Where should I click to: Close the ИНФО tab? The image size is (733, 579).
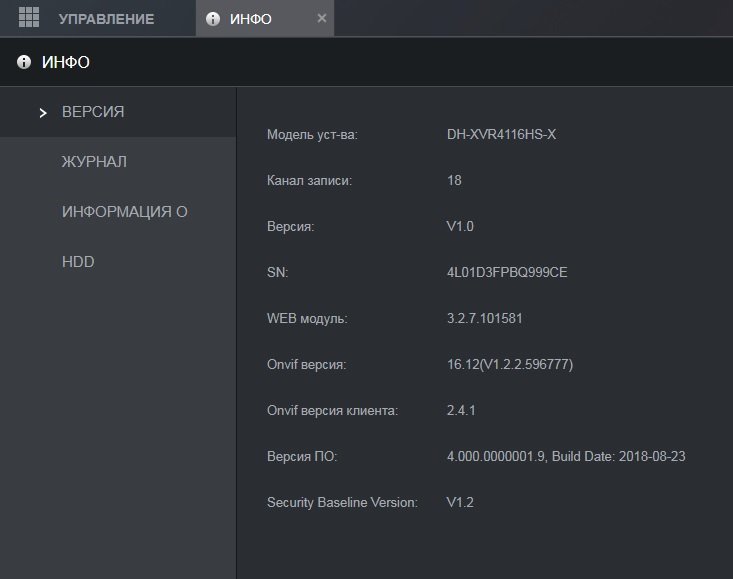pyautogui.click(x=321, y=19)
